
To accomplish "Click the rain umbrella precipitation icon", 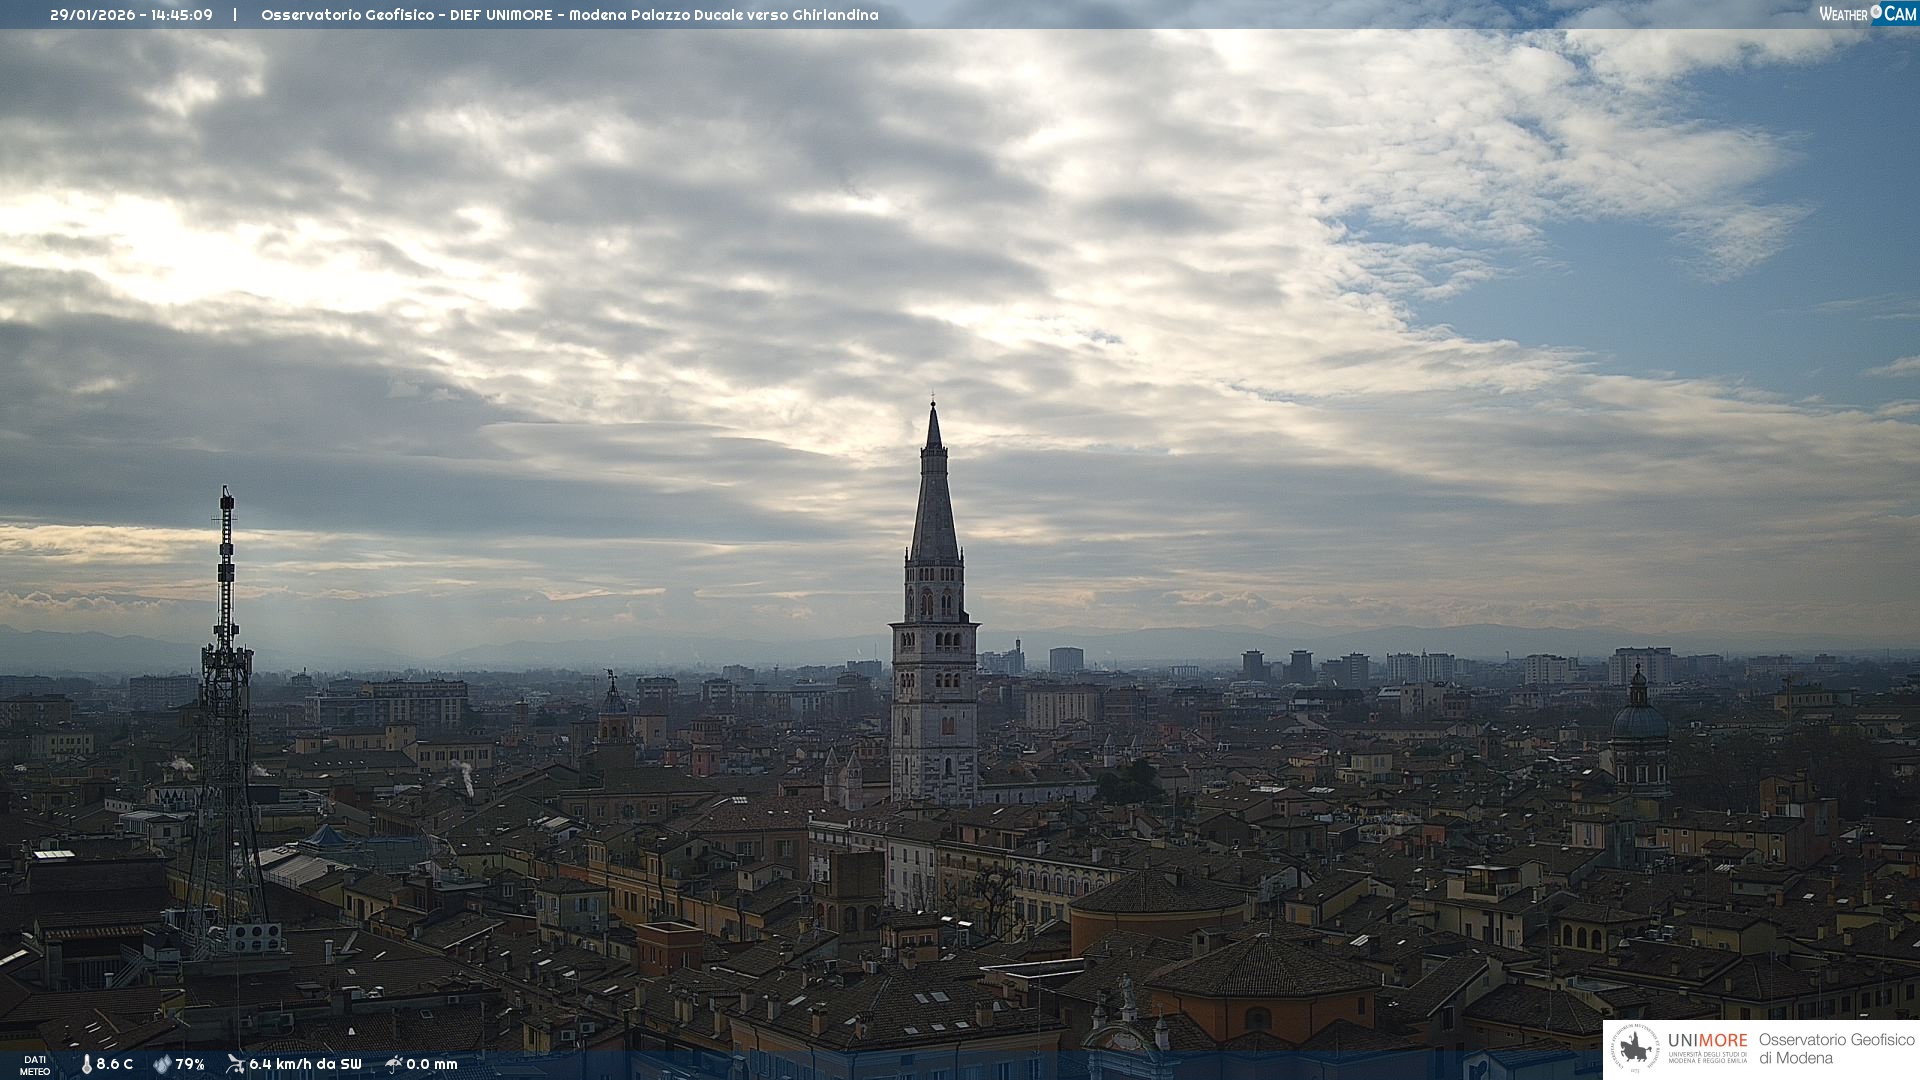I will tap(394, 1064).
